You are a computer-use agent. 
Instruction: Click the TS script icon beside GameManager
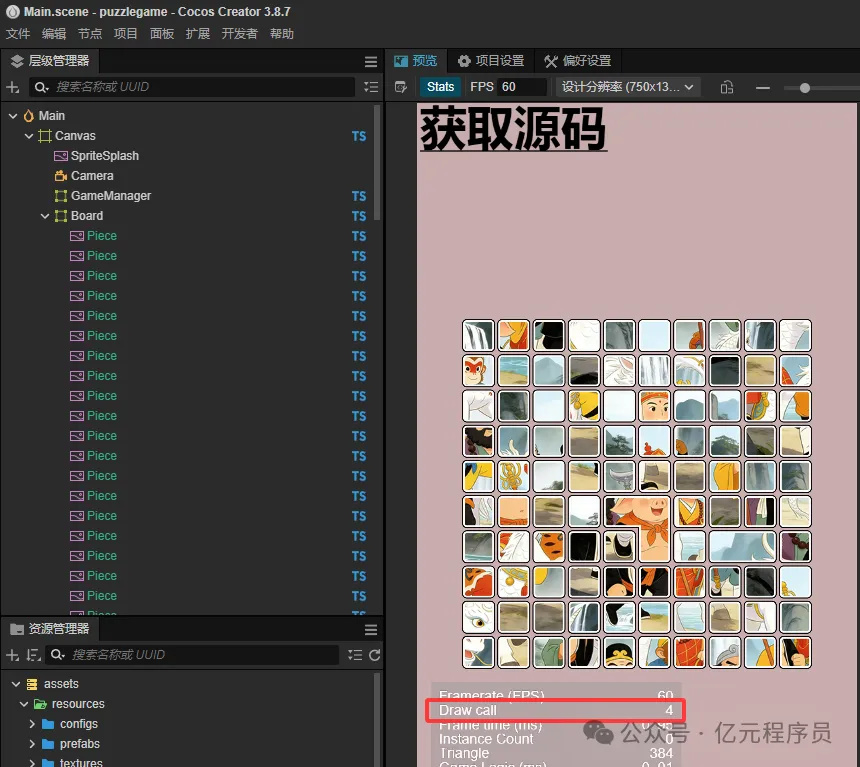point(358,196)
